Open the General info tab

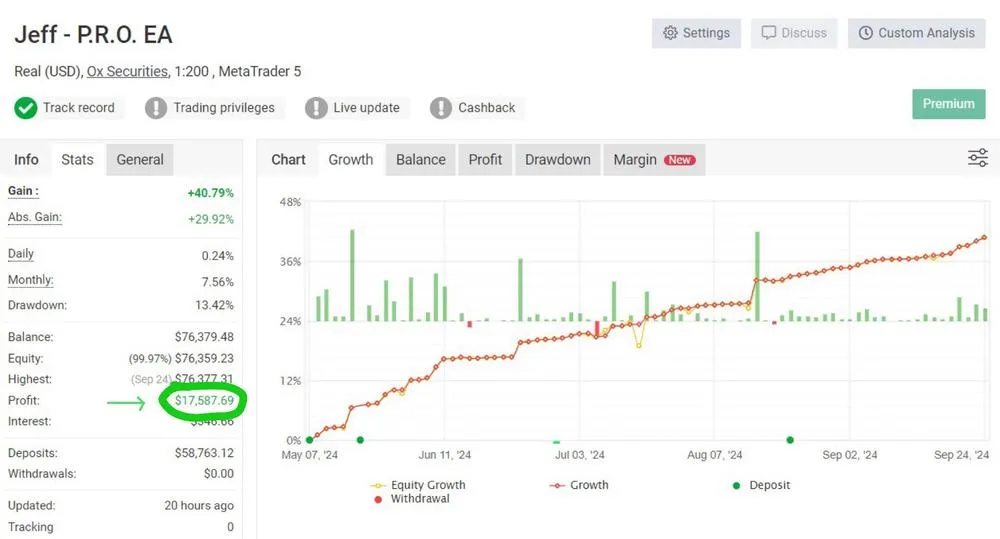(x=140, y=159)
